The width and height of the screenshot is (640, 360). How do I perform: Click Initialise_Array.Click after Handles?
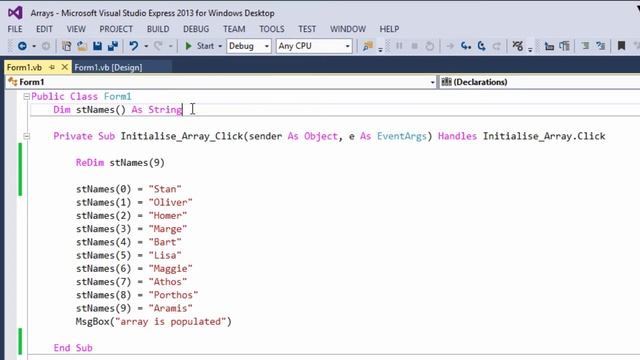(544, 136)
